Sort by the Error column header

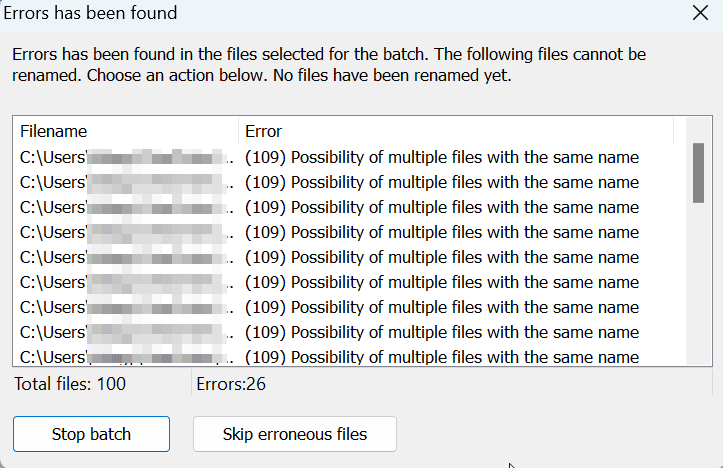[456, 131]
